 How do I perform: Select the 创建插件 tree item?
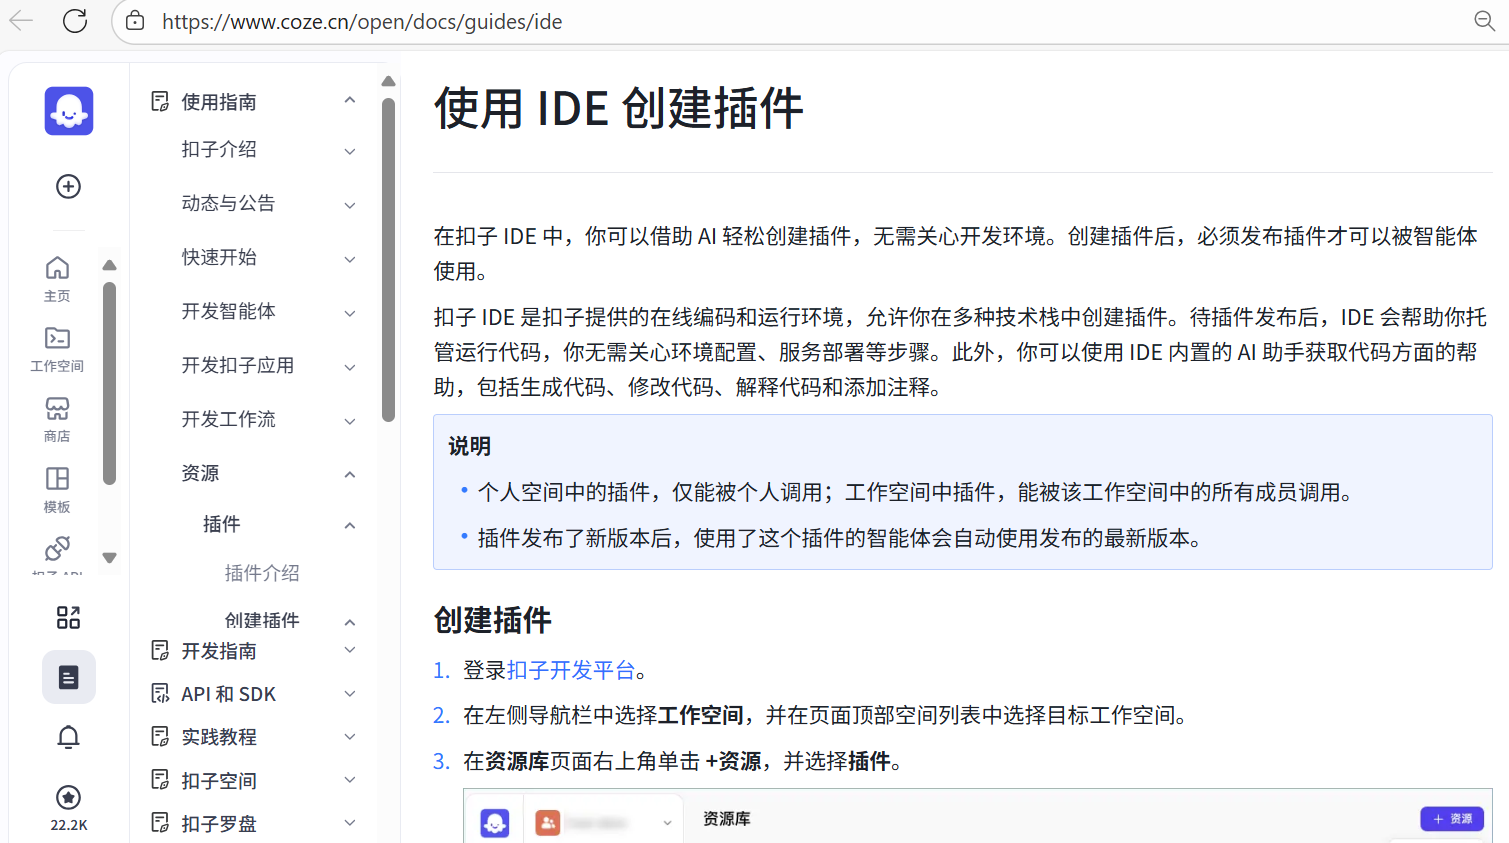[x=262, y=620]
